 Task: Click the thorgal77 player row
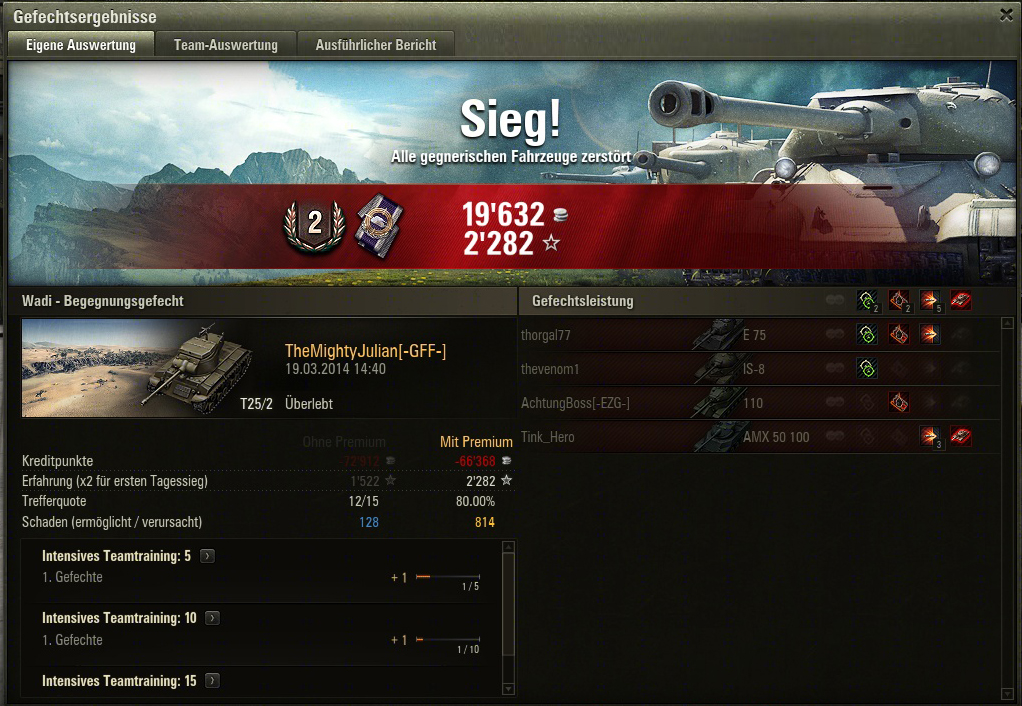[759, 335]
